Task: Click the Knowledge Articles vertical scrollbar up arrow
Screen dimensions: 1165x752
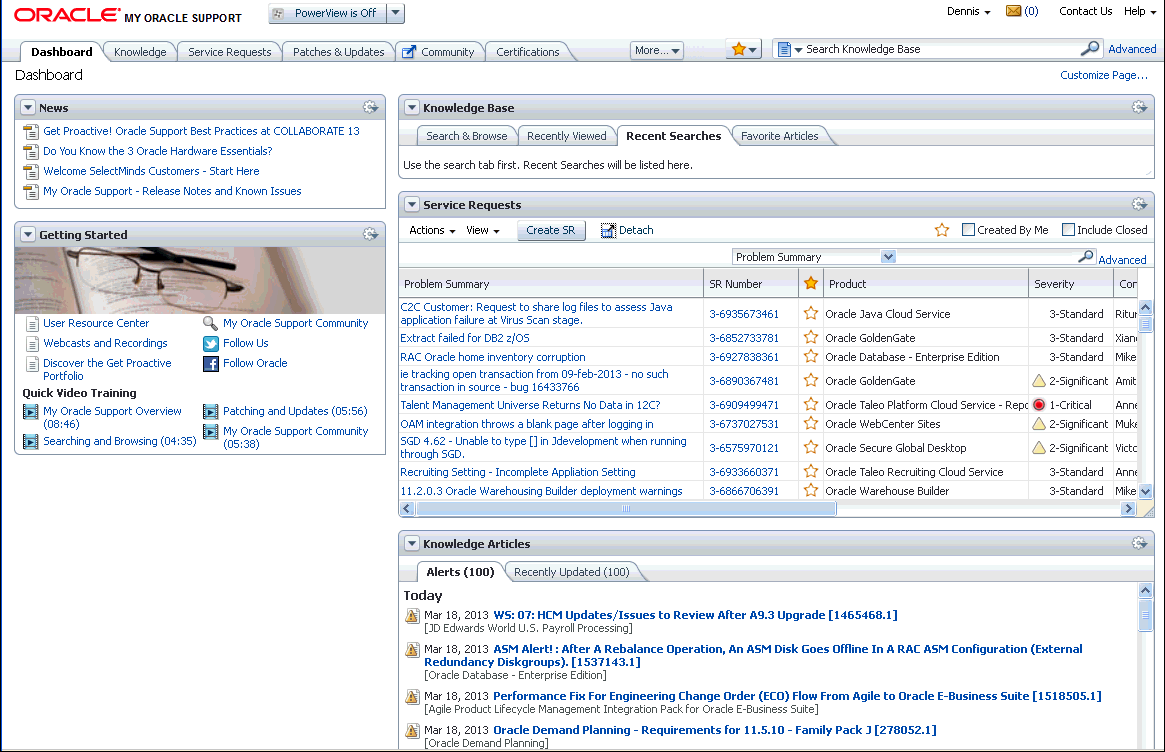Action: (x=1145, y=591)
